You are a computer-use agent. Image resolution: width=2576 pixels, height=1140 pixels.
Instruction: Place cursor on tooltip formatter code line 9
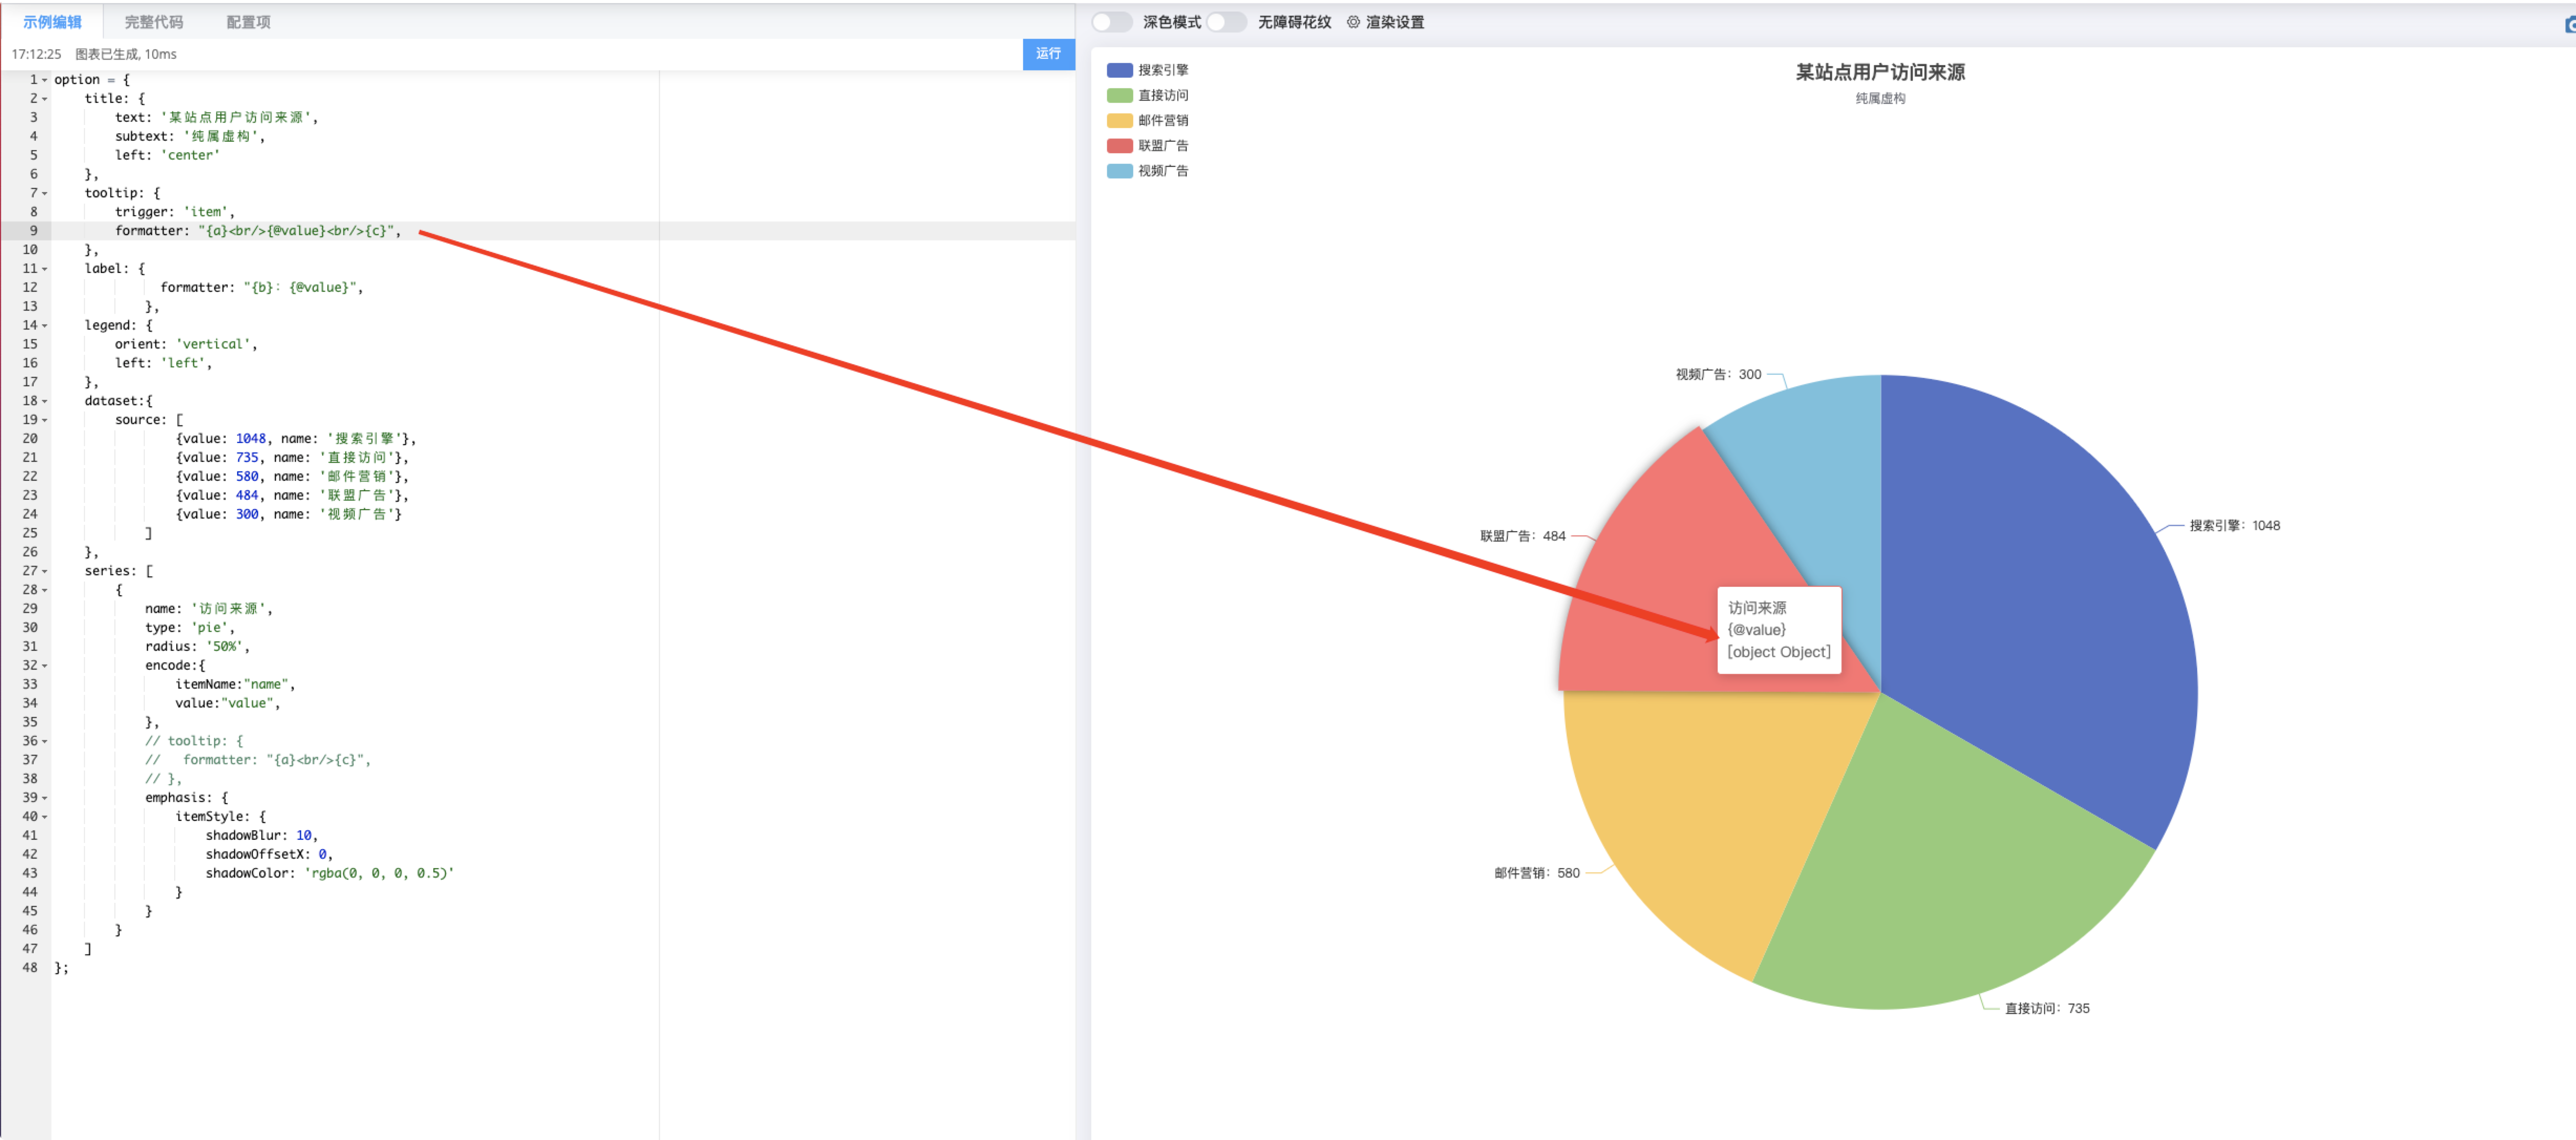[258, 231]
